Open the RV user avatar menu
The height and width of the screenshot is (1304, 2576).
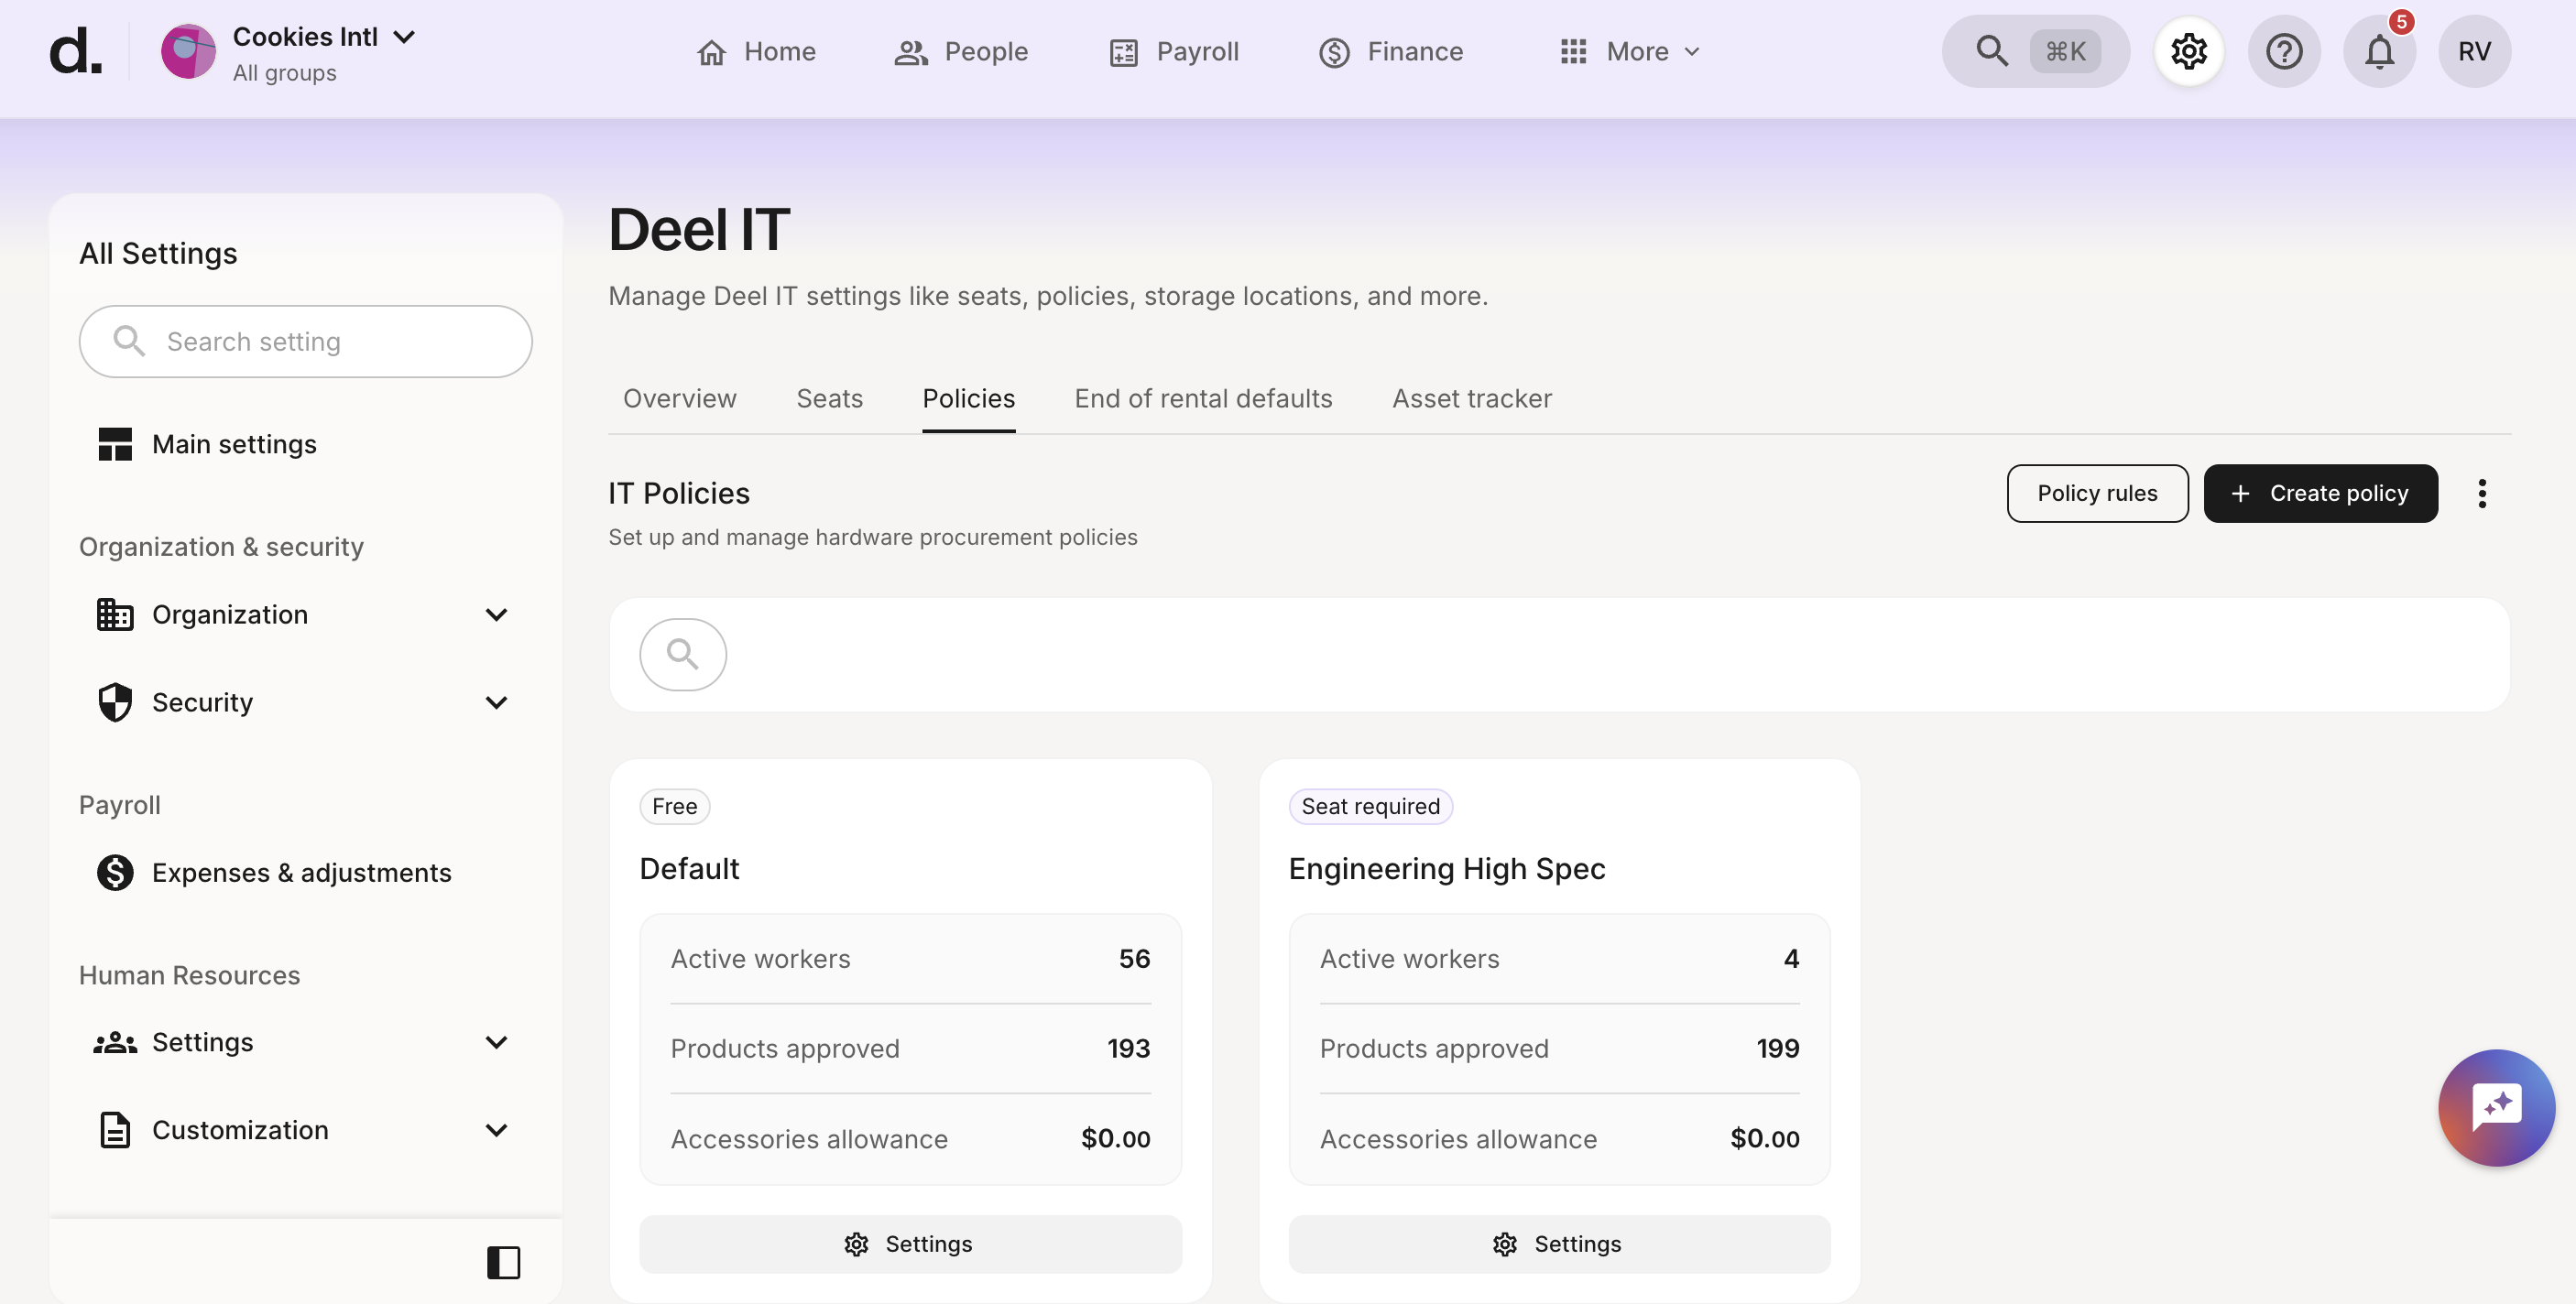point(2474,51)
